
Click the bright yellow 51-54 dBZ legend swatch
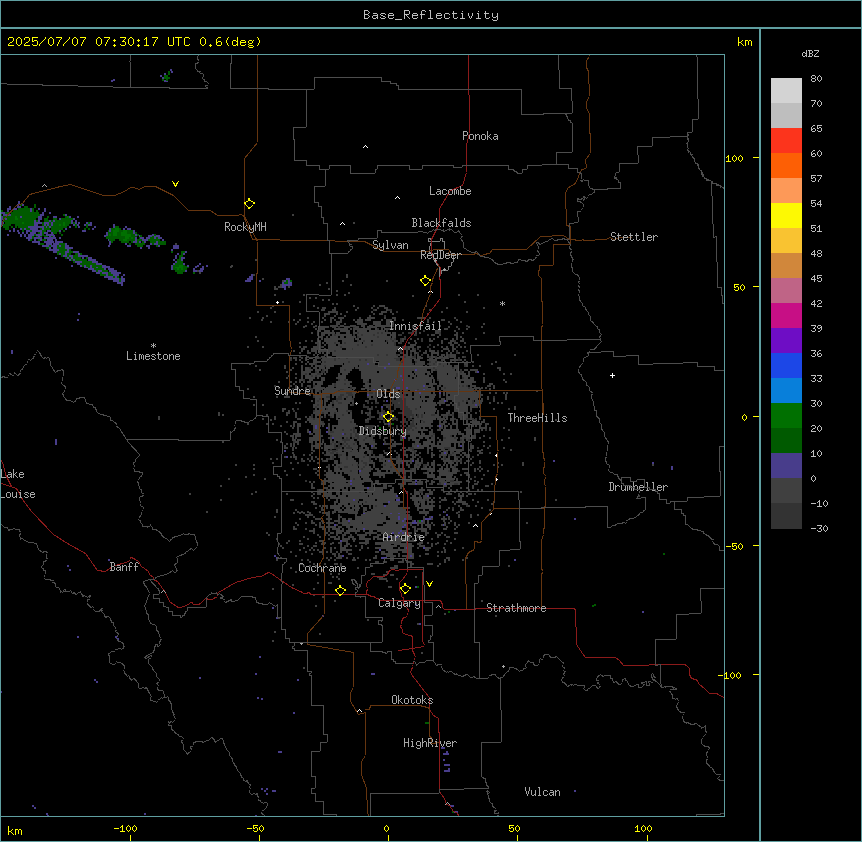tap(786, 215)
